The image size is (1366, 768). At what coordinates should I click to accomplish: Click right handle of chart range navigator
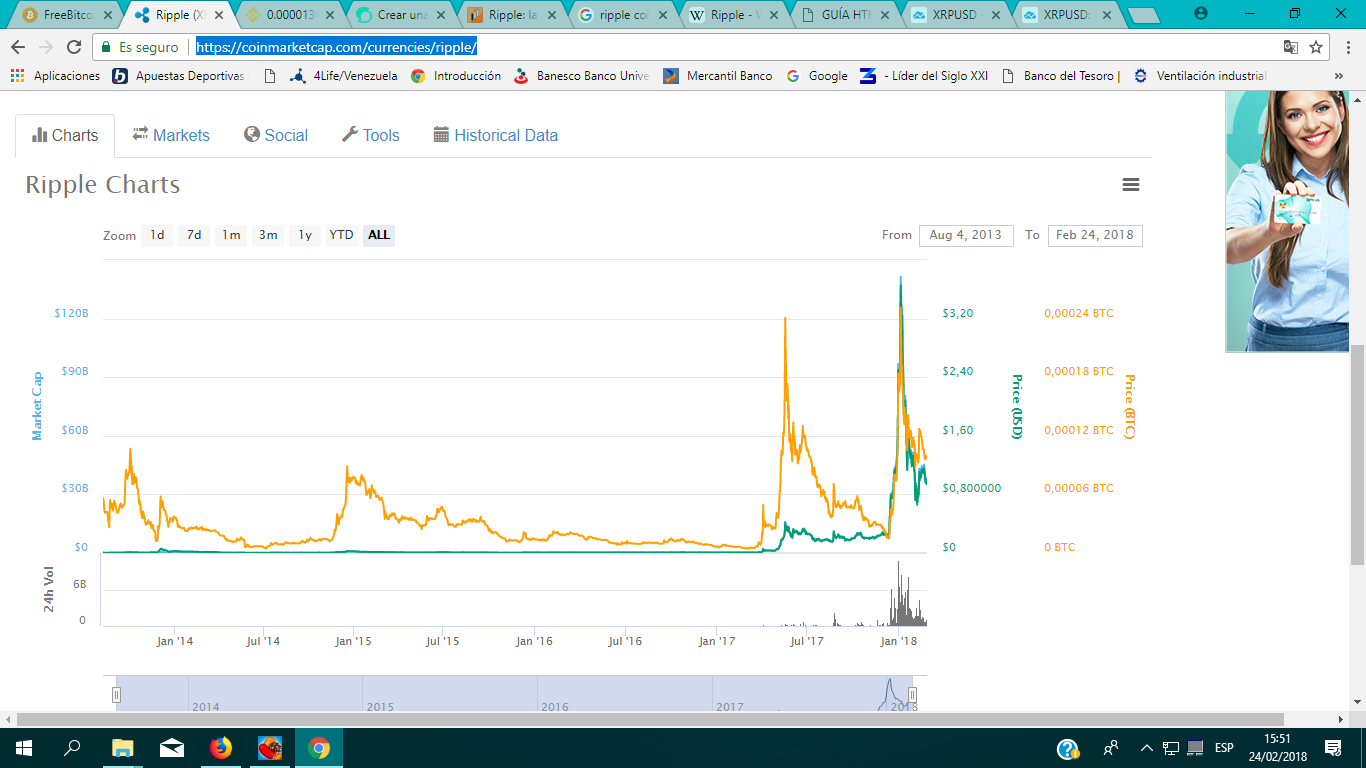[x=912, y=695]
